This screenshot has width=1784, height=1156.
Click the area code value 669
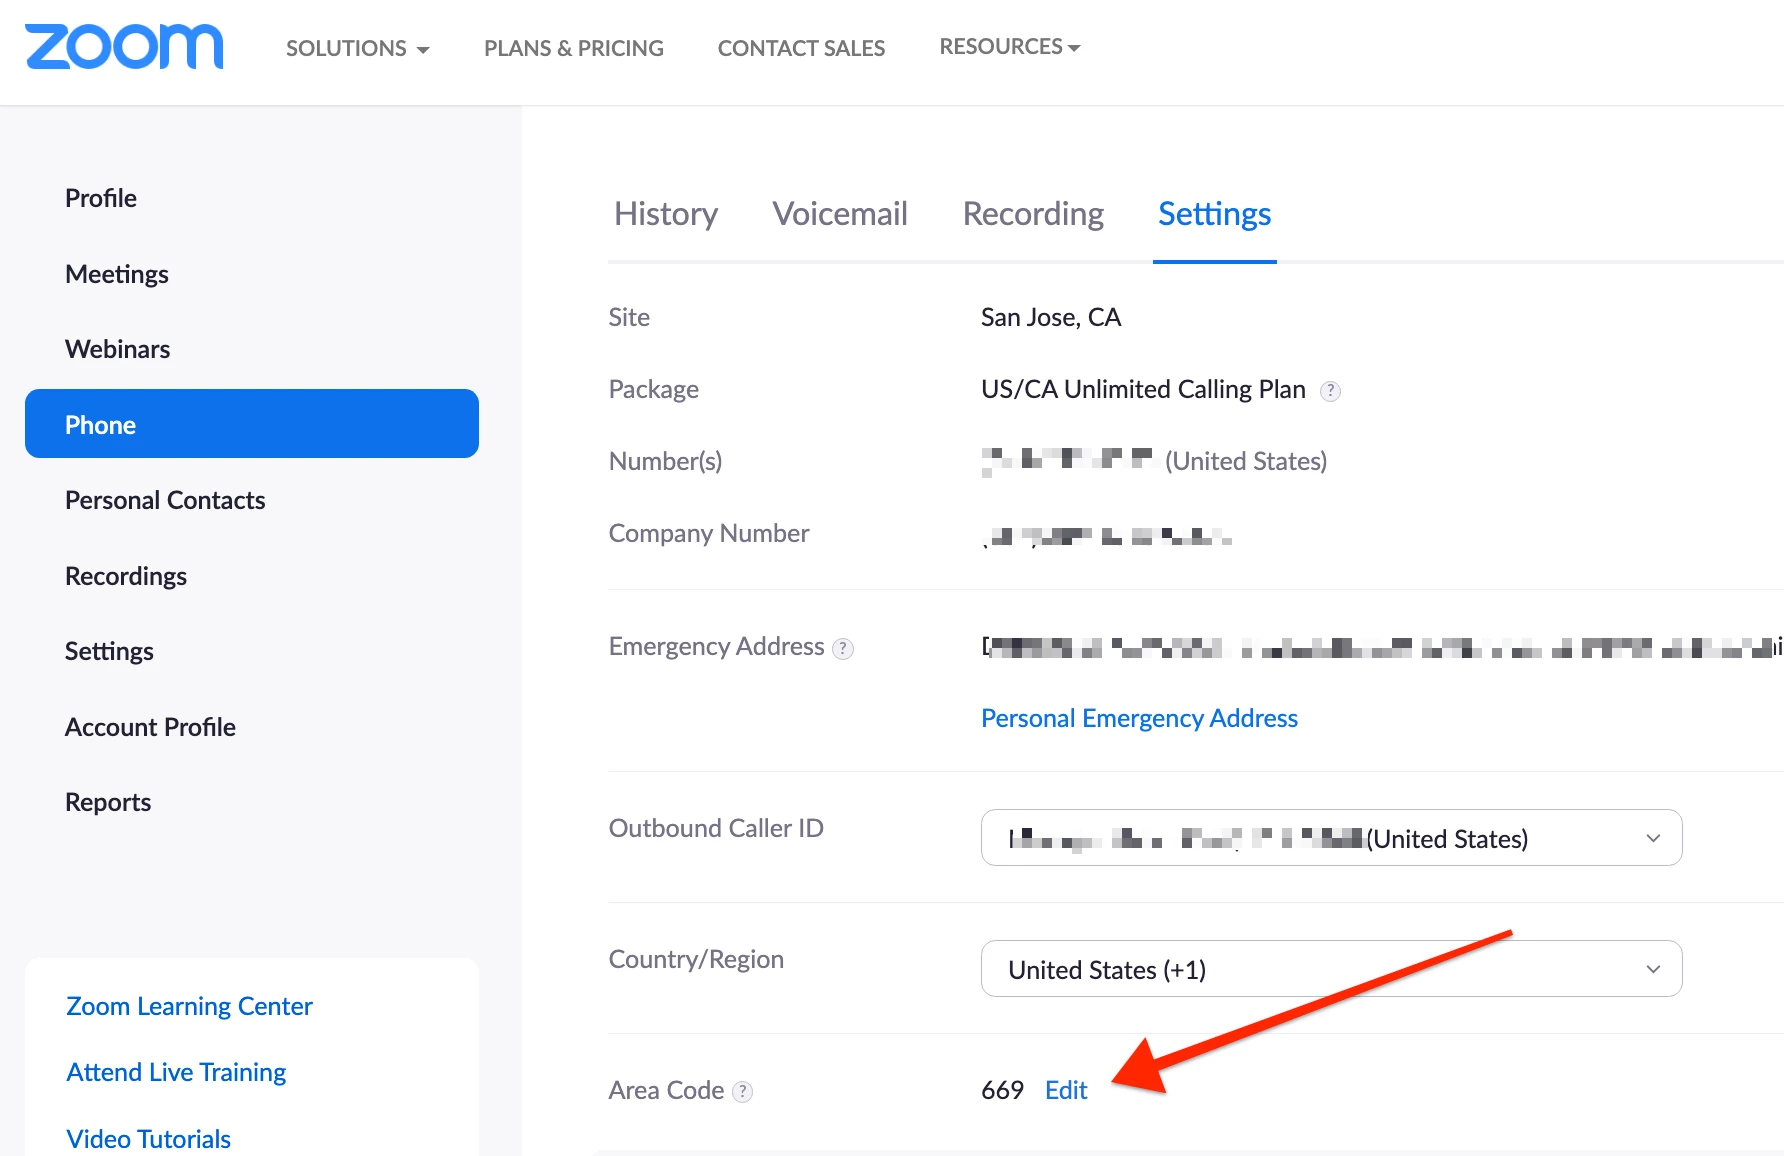[x=1002, y=1090]
